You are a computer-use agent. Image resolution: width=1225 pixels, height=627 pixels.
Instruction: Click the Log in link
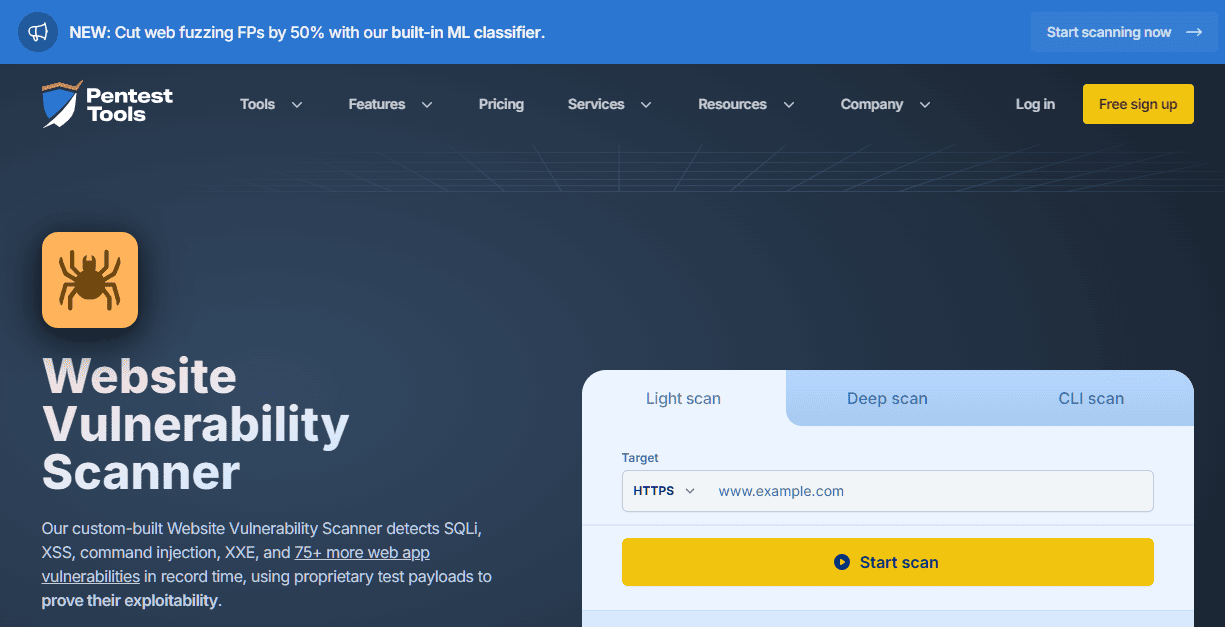pos(1035,104)
